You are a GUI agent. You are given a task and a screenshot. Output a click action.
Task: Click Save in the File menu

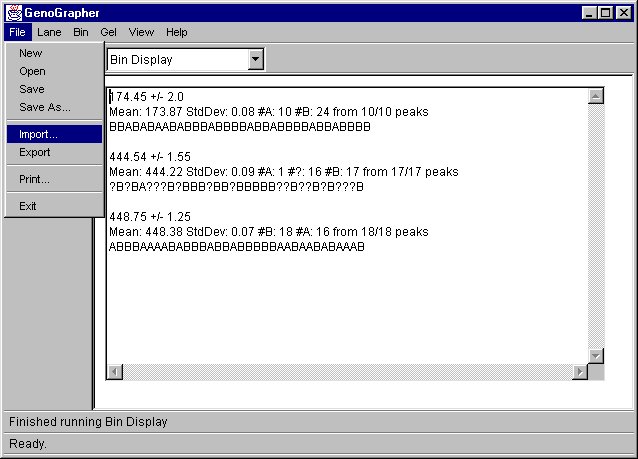[x=32, y=89]
